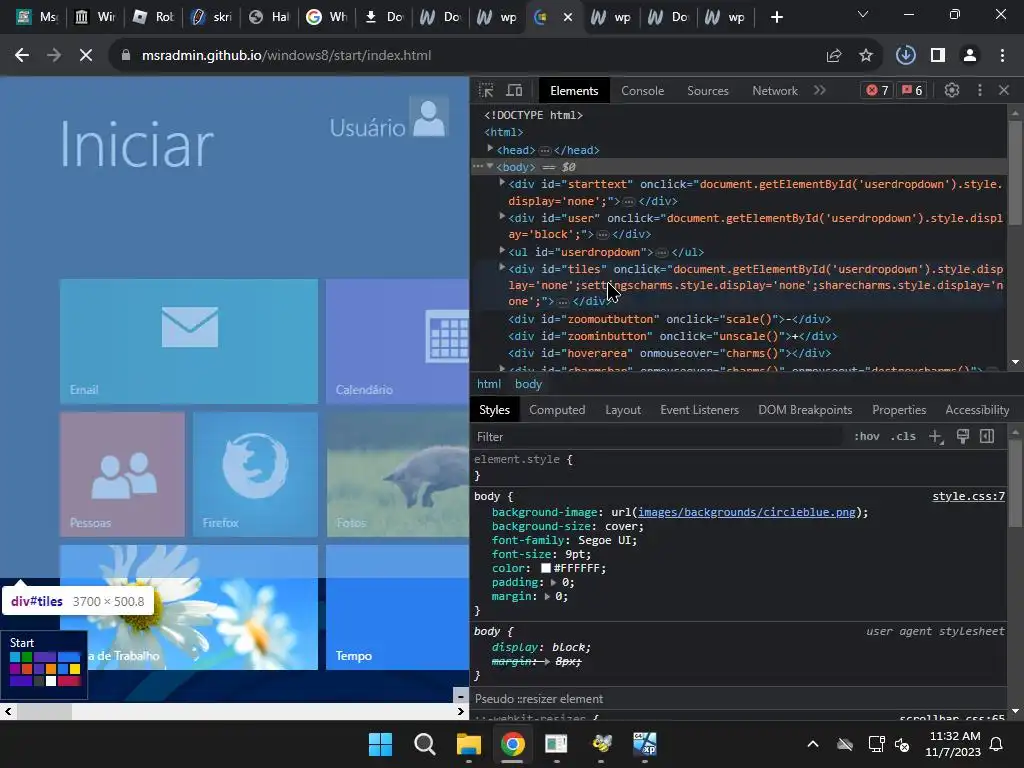This screenshot has height=768, width=1024.
Task: Select the zoomoutbutton div line
Action: coord(669,319)
